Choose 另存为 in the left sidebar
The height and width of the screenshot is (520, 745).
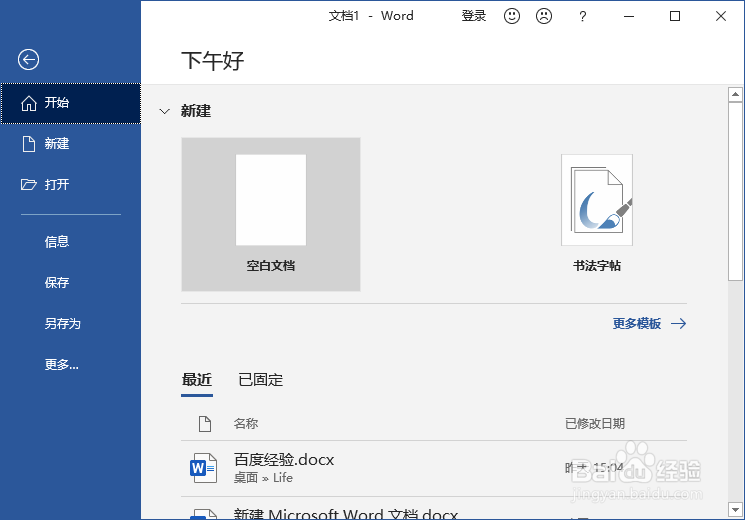pyautogui.click(x=70, y=324)
